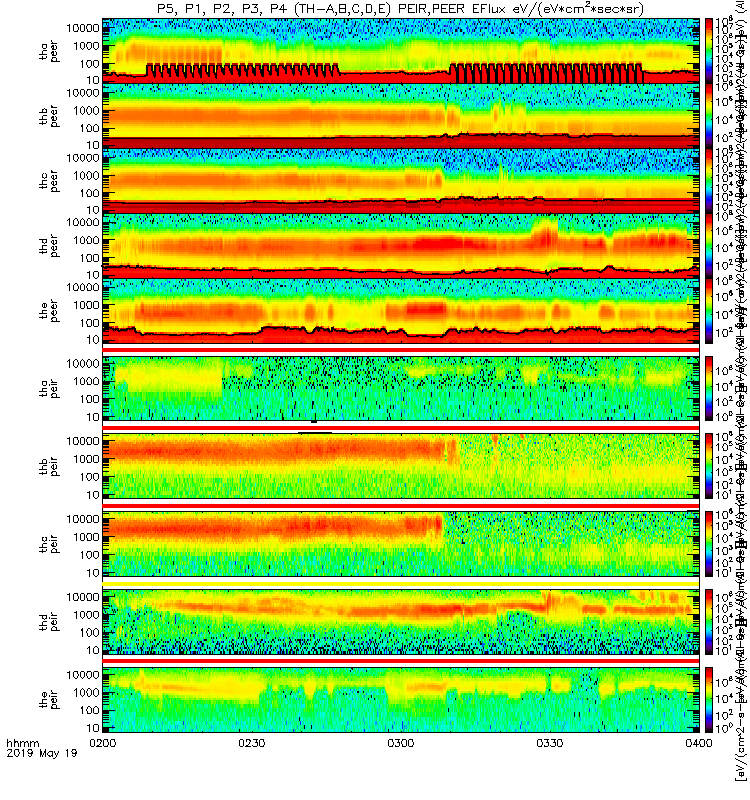Click the color bar beside thb peir panel
Viewport: 750px width, 800px height.
pyautogui.click(x=709, y=466)
